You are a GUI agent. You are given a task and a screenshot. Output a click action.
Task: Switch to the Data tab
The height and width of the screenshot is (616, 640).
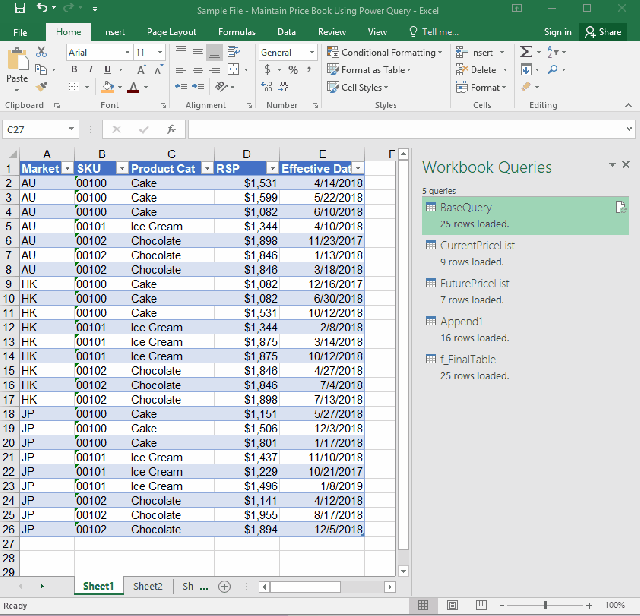(x=287, y=32)
